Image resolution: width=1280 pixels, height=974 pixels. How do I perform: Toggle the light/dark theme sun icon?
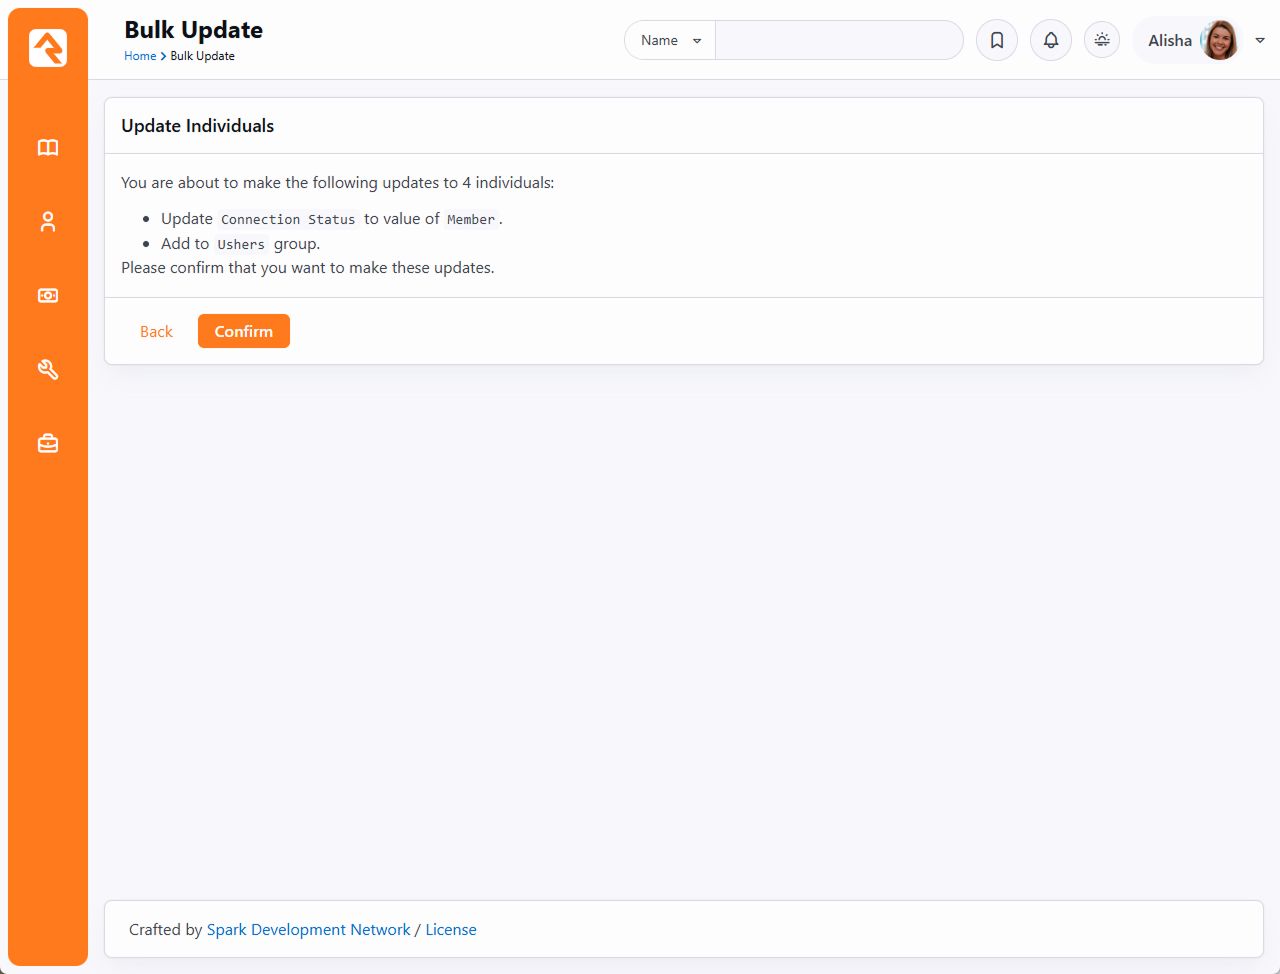click(1102, 40)
